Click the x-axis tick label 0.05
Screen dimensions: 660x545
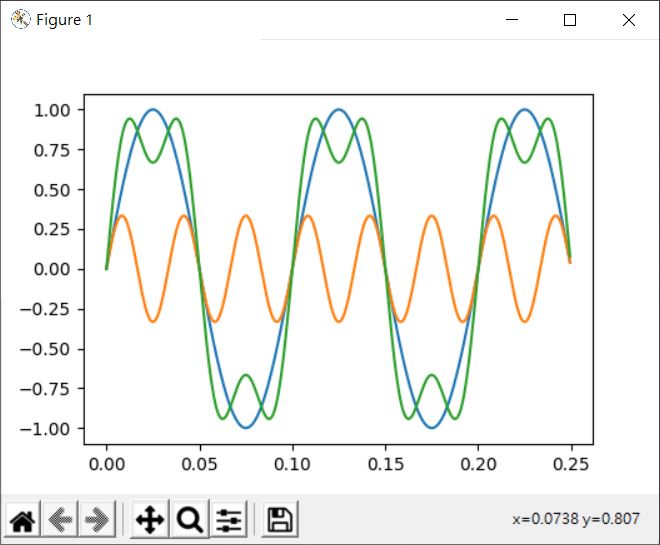pyautogui.click(x=200, y=465)
